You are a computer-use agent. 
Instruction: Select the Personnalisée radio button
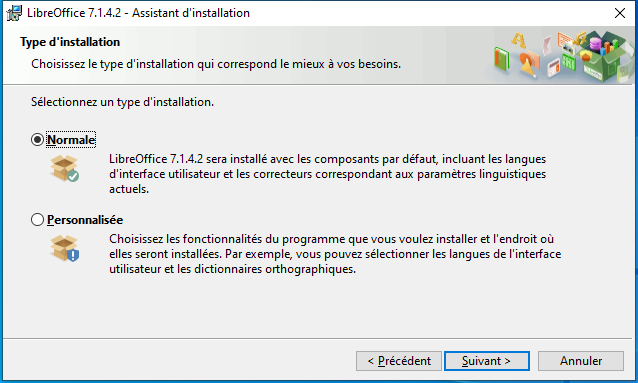click(x=37, y=220)
